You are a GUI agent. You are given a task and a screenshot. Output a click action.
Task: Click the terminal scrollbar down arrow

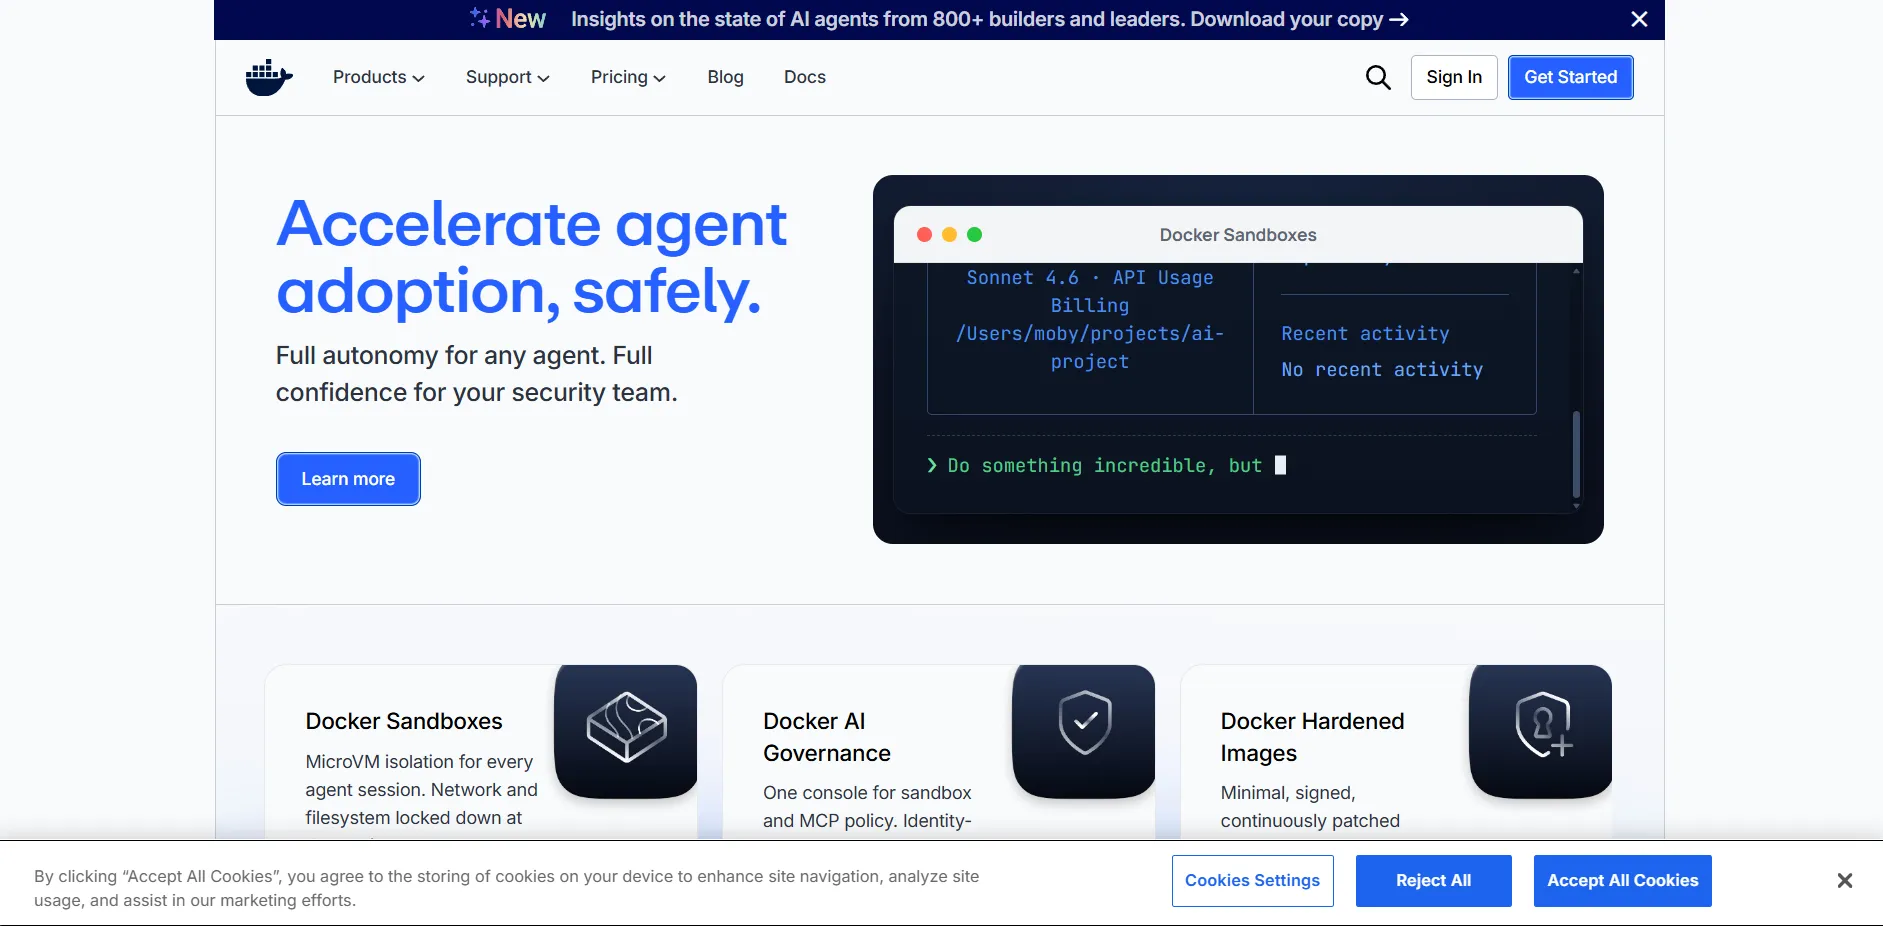tap(1576, 506)
